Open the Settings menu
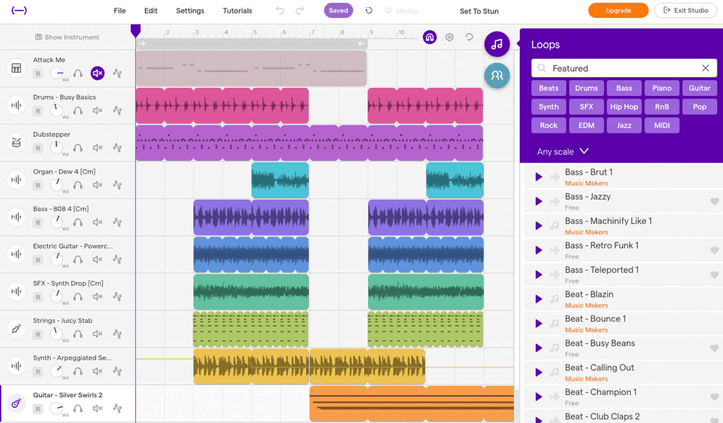The image size is (723, 423). point(190,11)
